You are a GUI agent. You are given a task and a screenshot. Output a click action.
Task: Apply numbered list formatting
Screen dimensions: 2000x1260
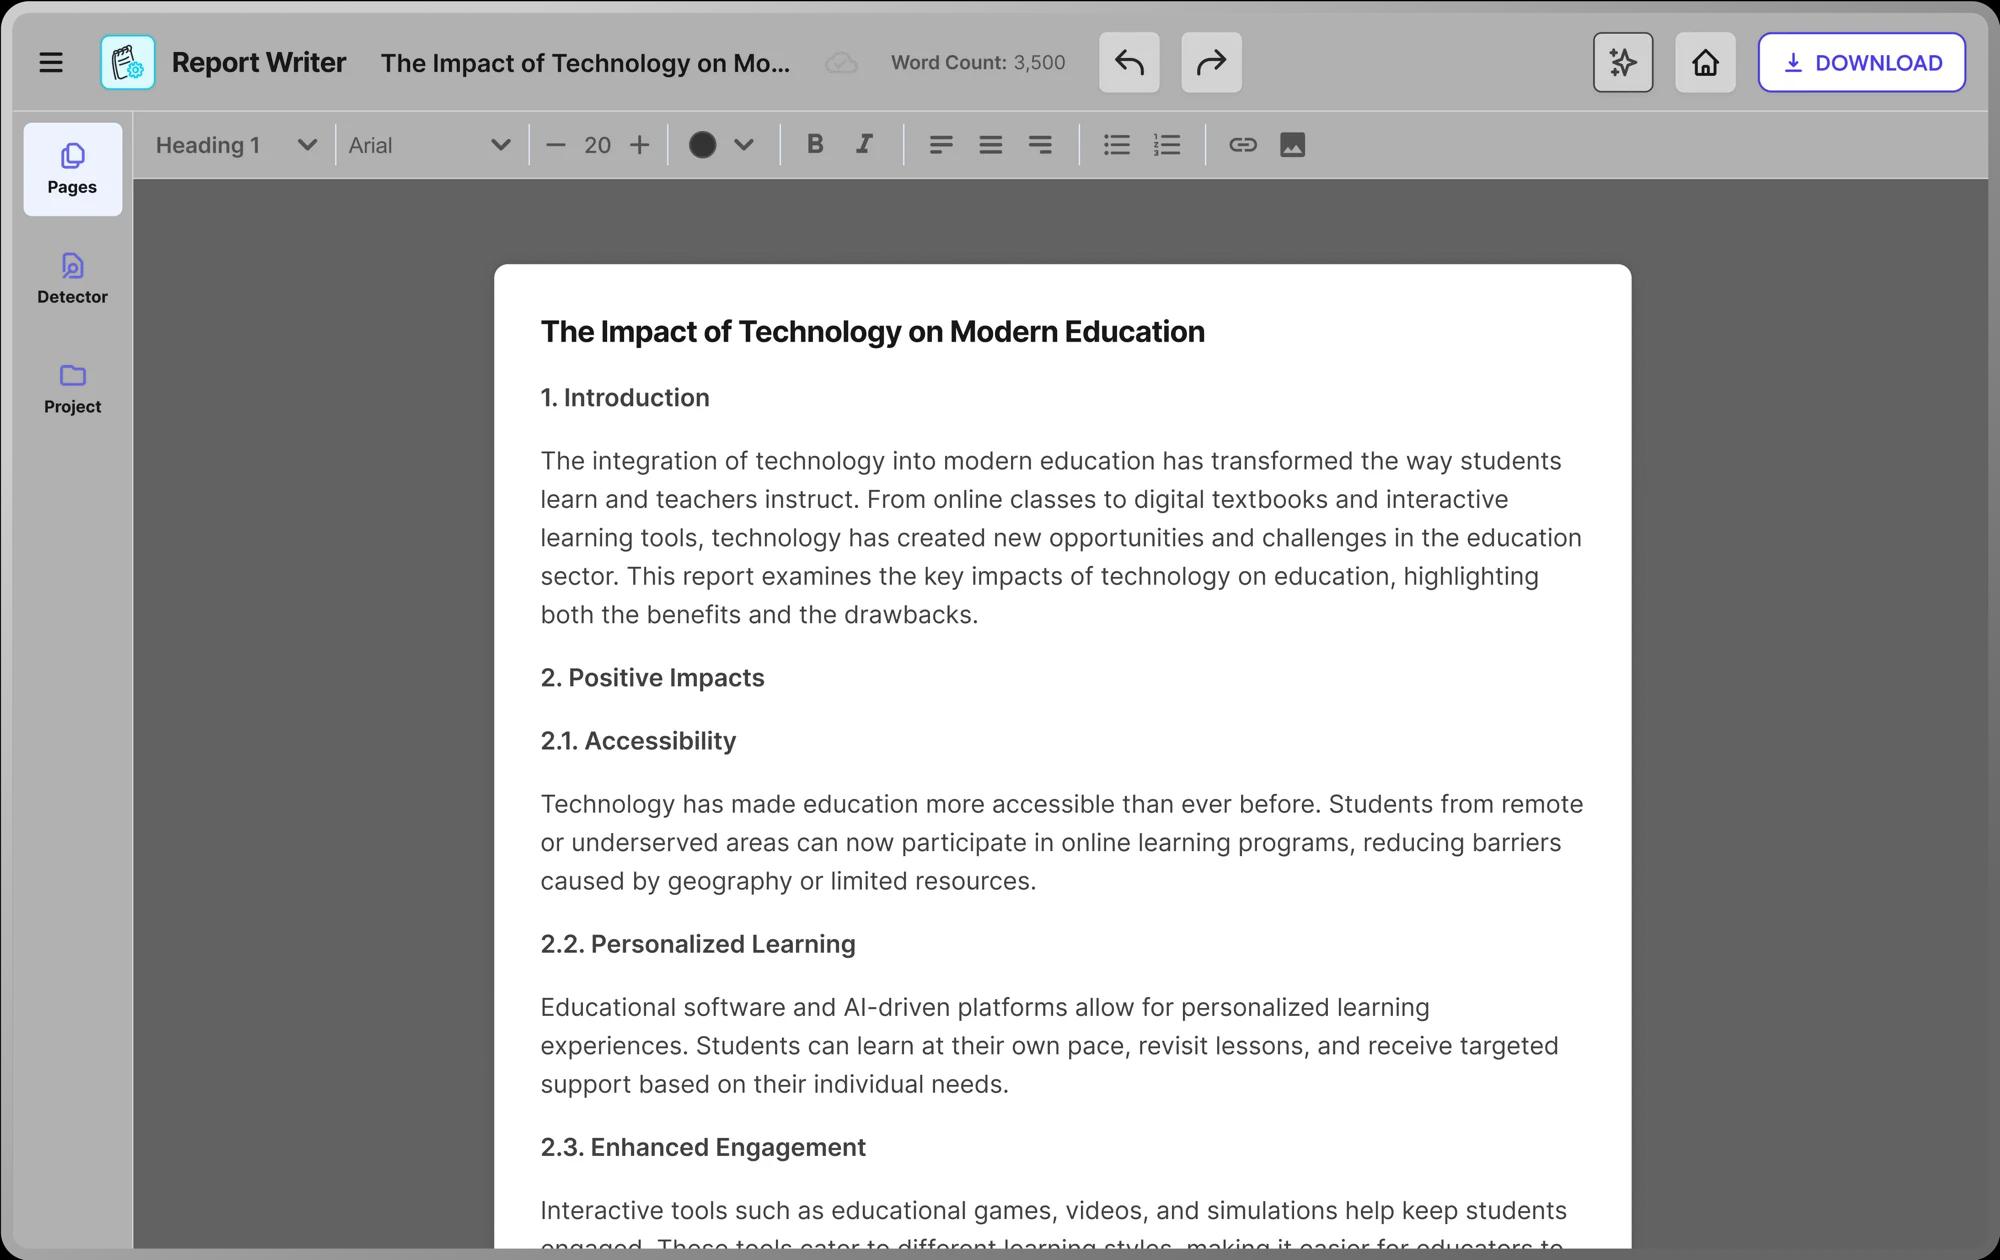pyautogui.click(x=1167, y=145)
